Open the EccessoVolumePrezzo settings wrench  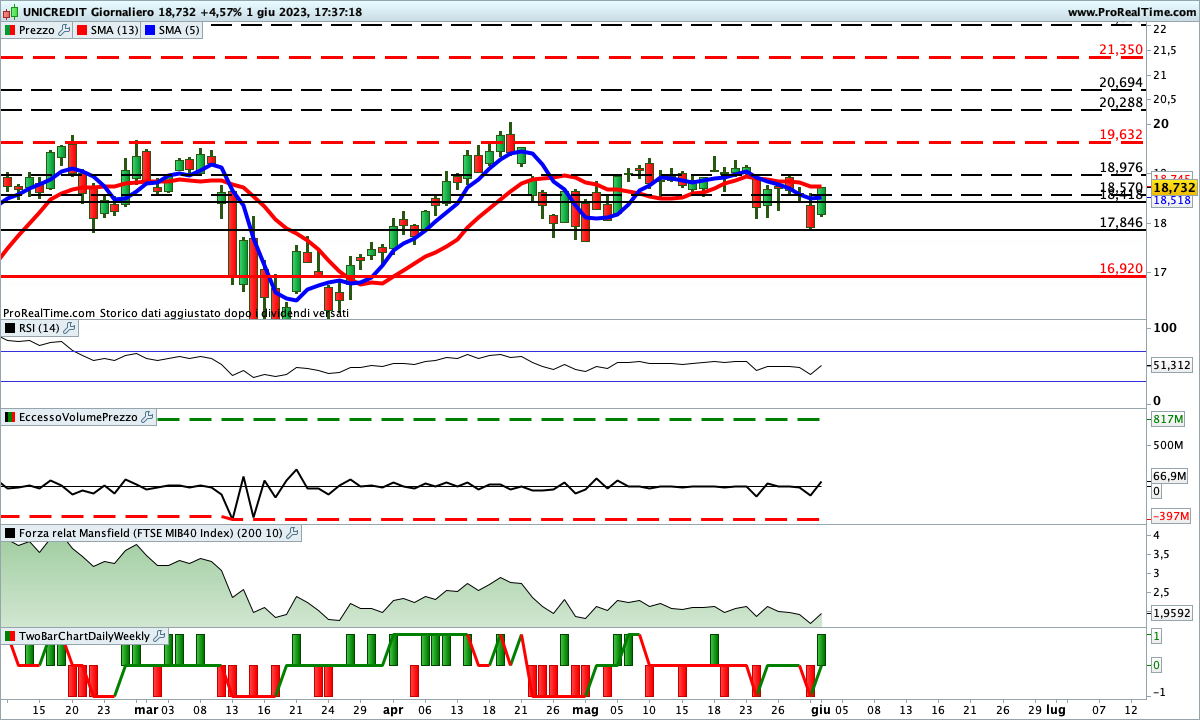pyautogui.click(x=147, y=418)
